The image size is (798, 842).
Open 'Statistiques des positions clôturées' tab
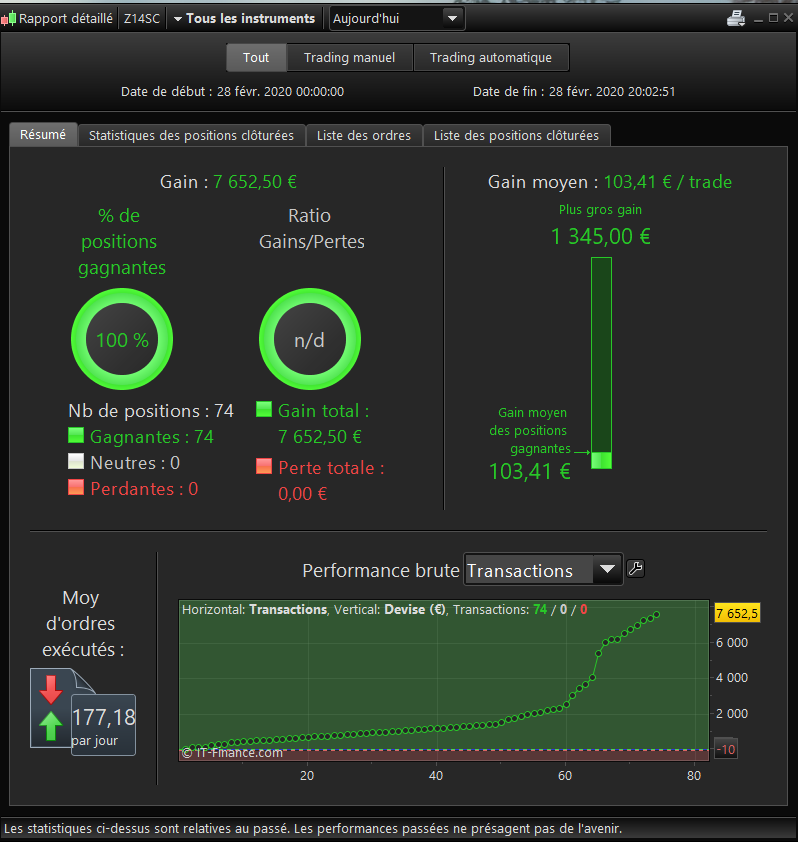(x=191, y=135)
